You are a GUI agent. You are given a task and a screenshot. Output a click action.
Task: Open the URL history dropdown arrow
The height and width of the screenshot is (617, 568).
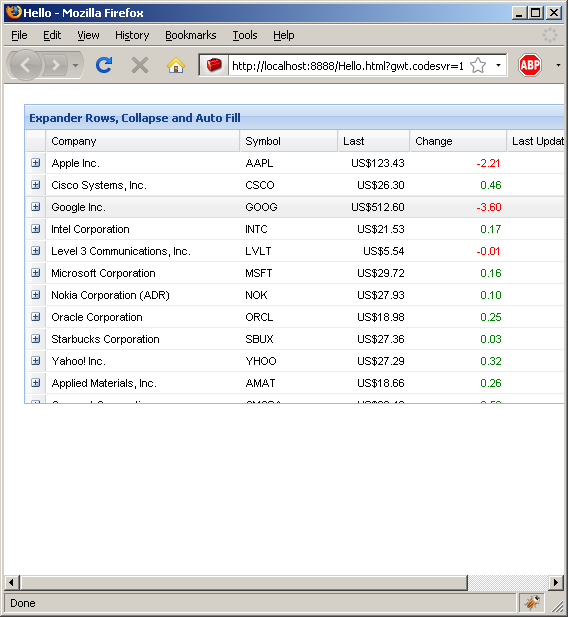click(498, 65)
